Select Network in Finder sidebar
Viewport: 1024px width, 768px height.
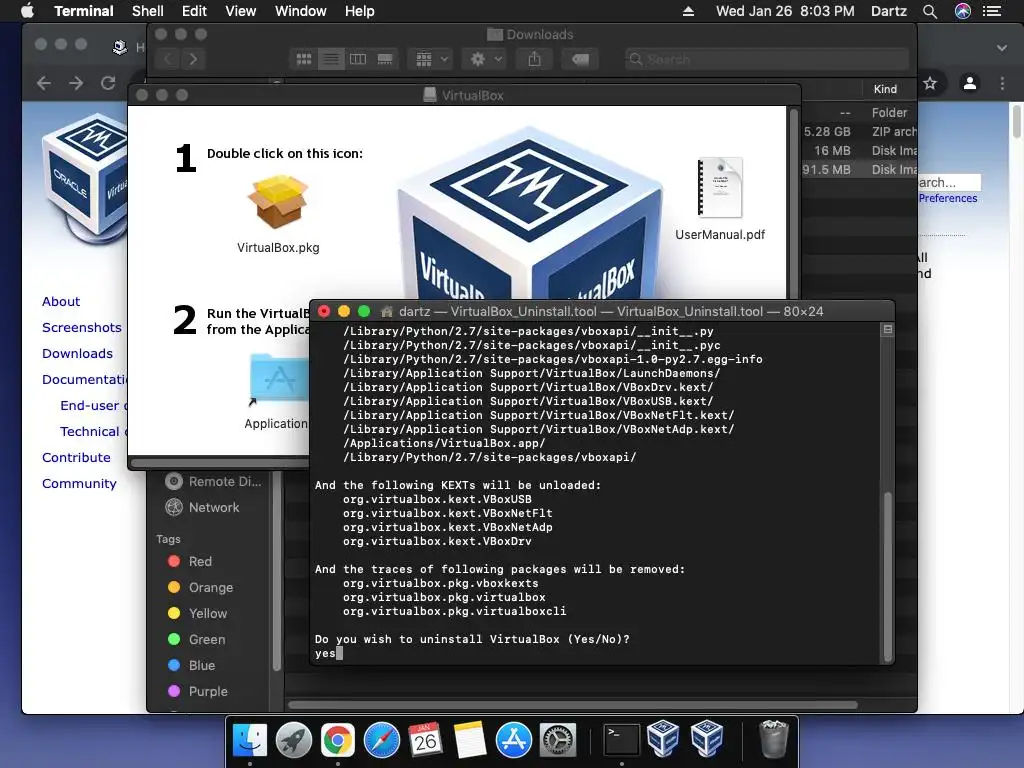click(202, 507)
